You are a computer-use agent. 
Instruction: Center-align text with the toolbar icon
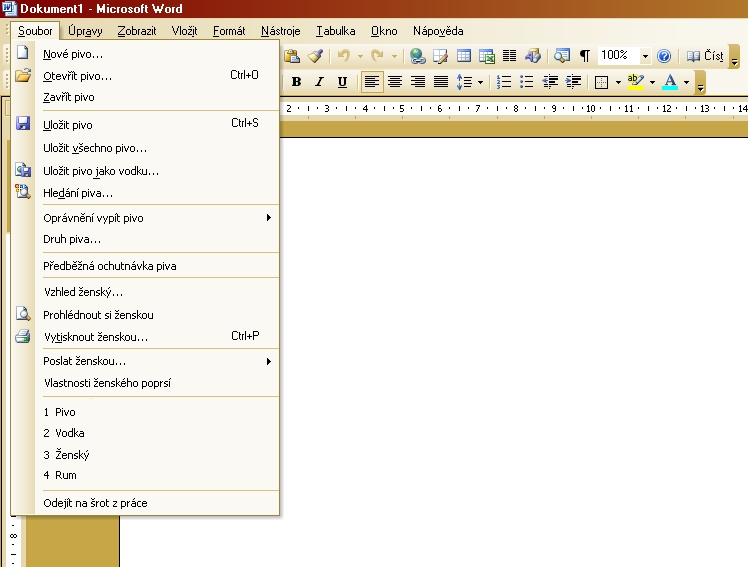[395, 82]
